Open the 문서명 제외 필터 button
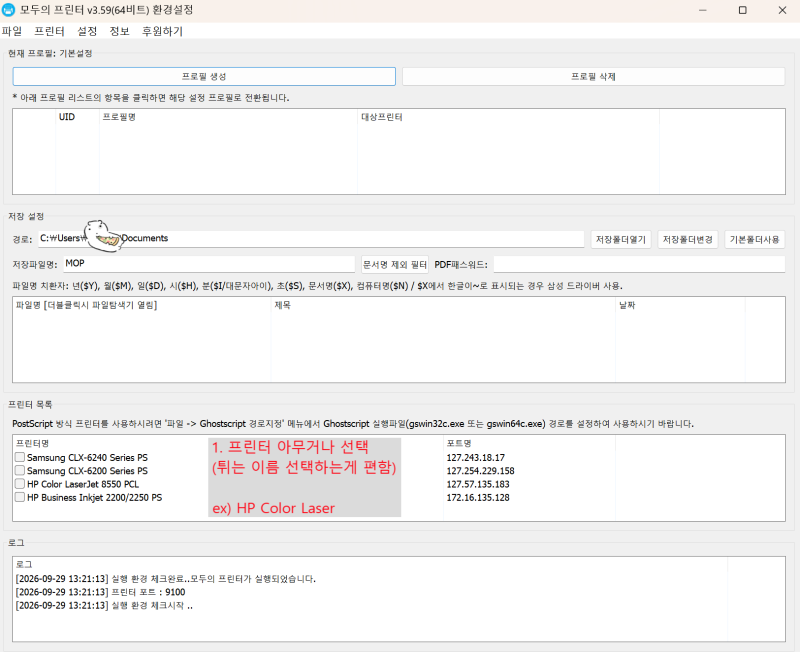 pyautogui.click(x=395, y=264)
